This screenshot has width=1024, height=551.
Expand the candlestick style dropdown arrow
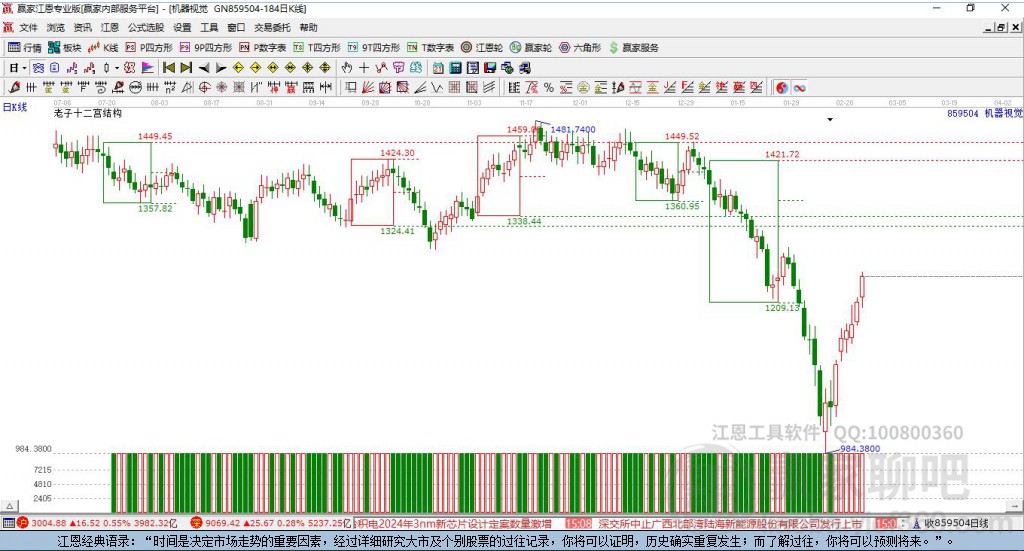(117, 68)
